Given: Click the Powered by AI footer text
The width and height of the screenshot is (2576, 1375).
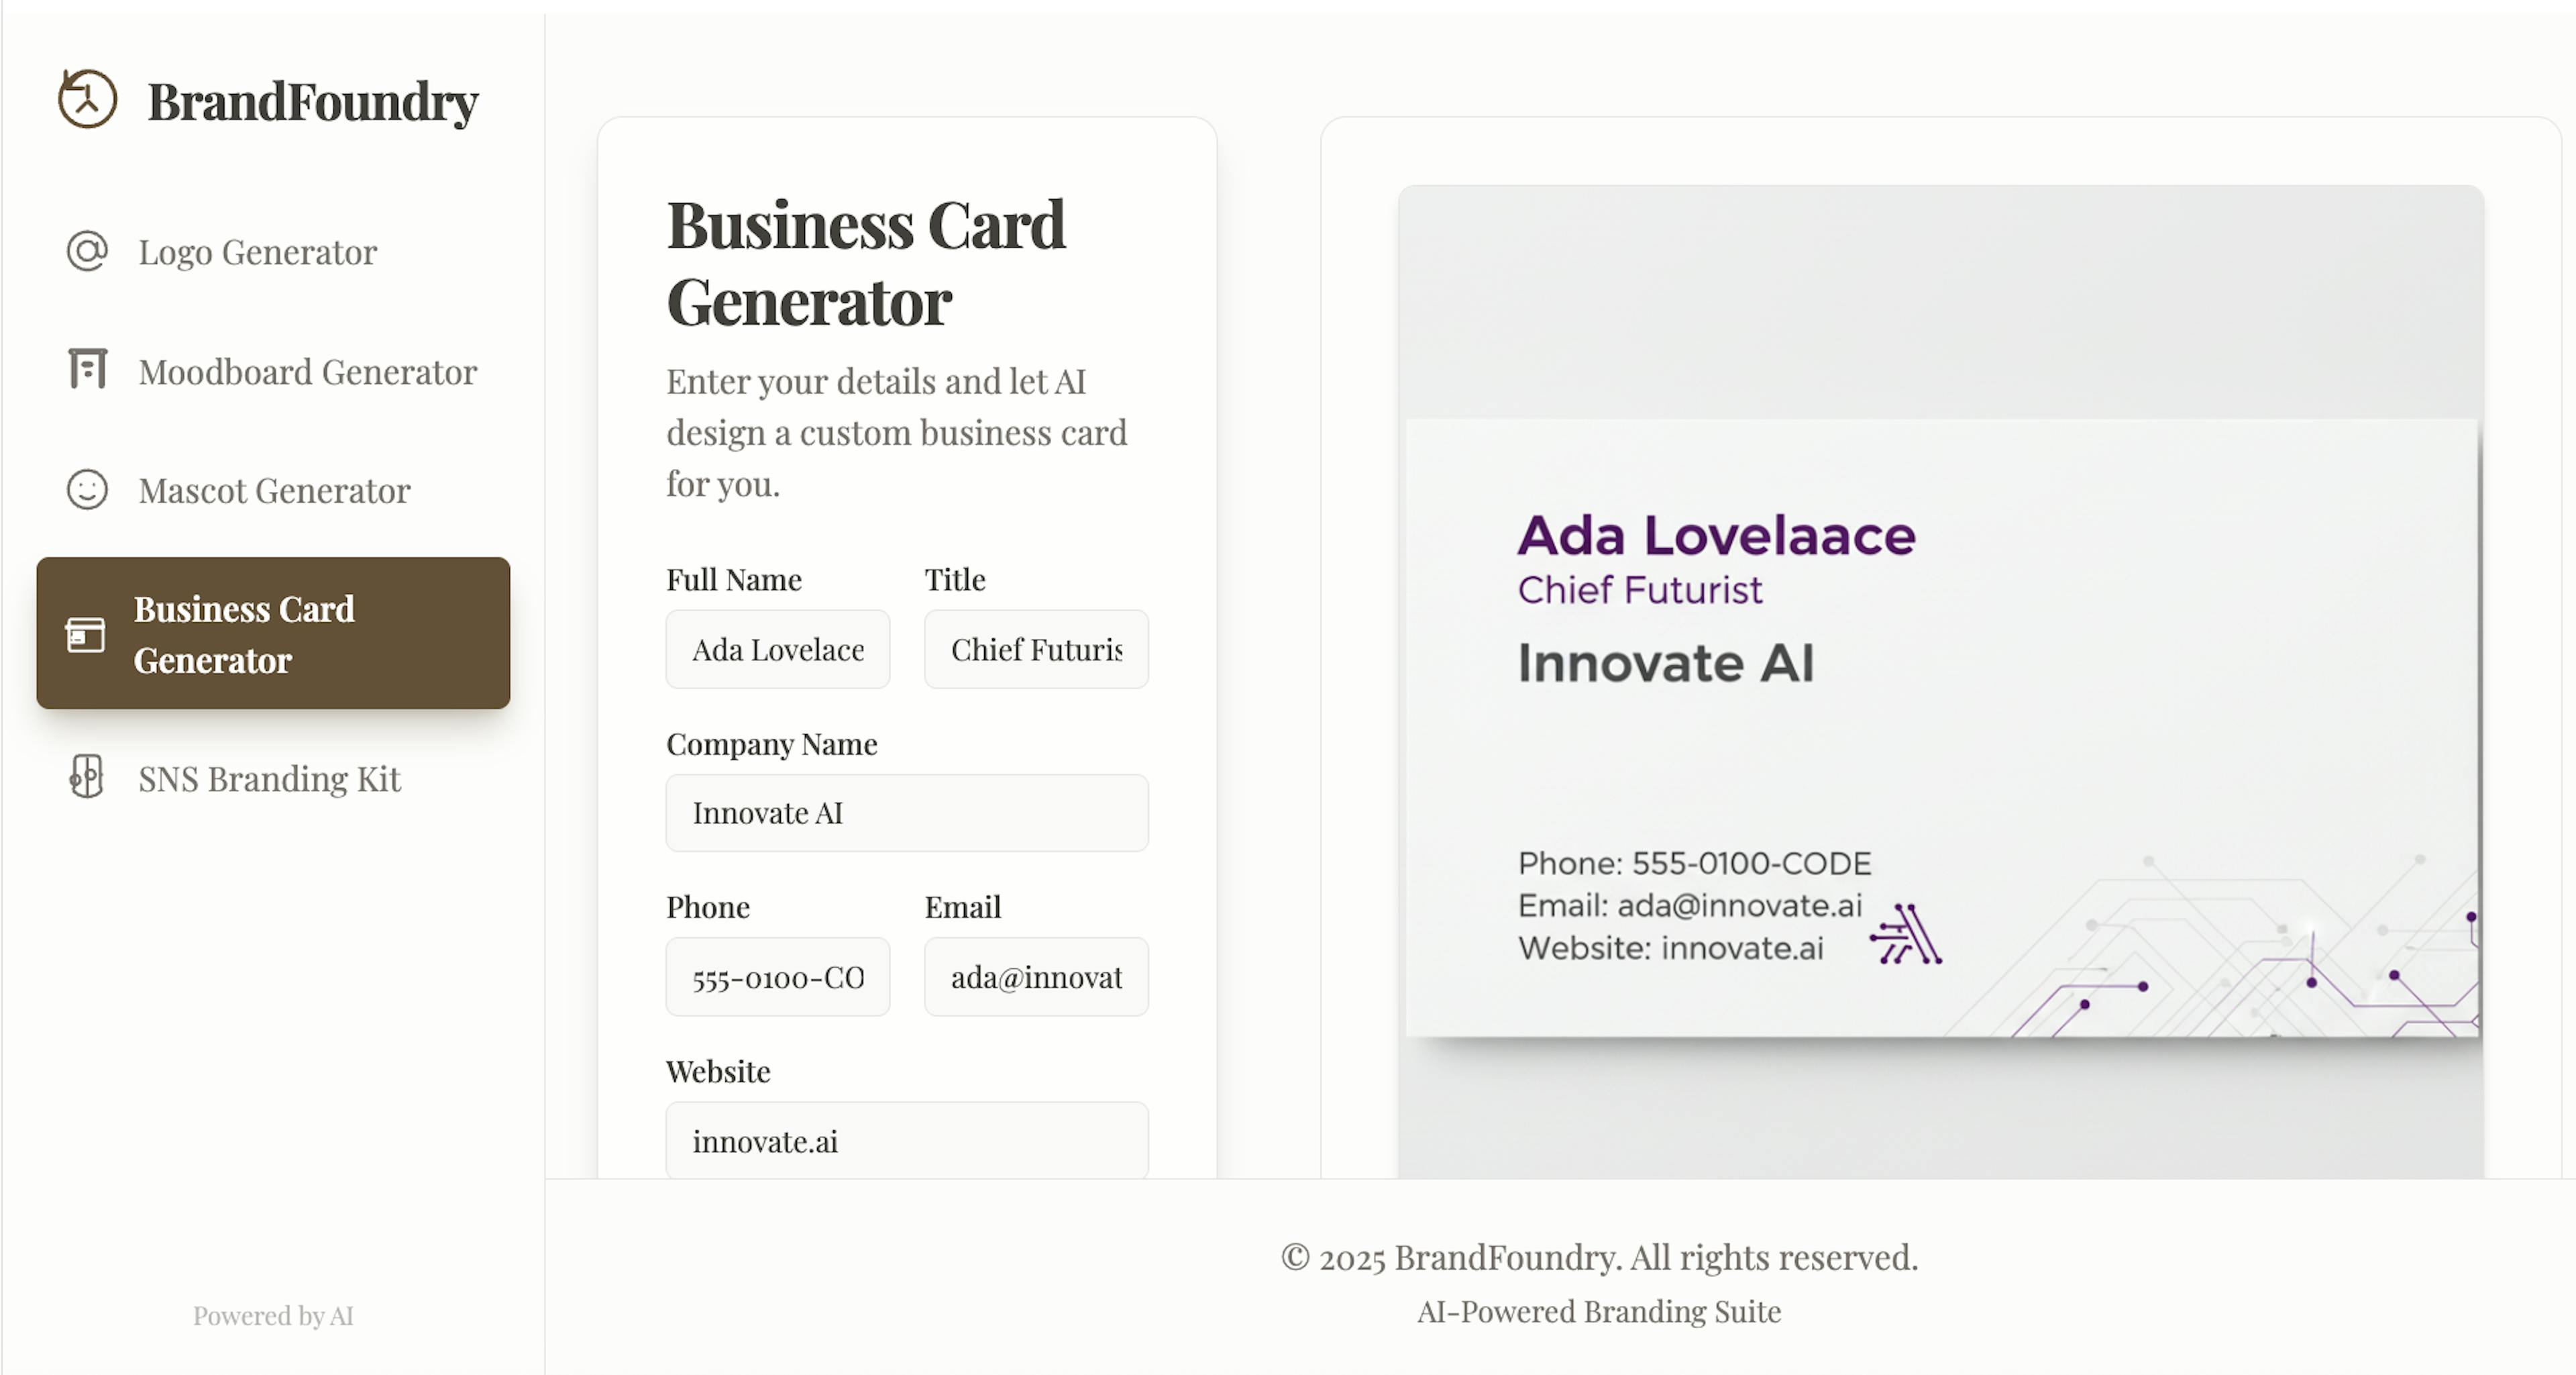Looking at the screenshot, I should tap(273, 1316).
